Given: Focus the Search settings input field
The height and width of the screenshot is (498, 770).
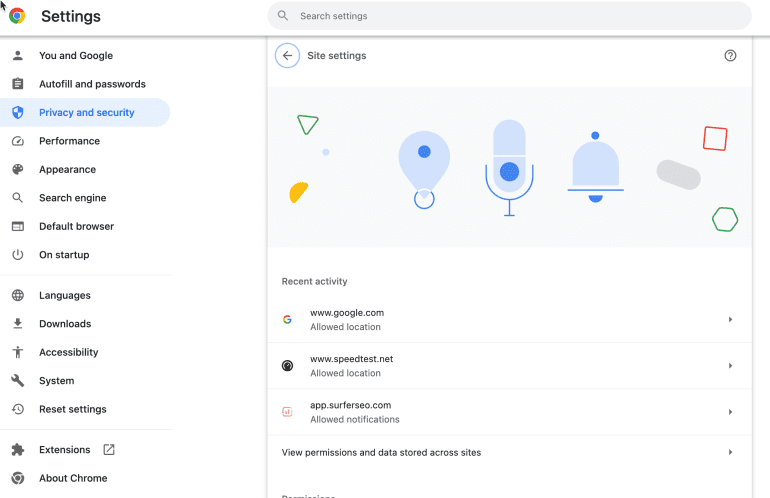Looking at the screenshot, I should coord(510,16).
